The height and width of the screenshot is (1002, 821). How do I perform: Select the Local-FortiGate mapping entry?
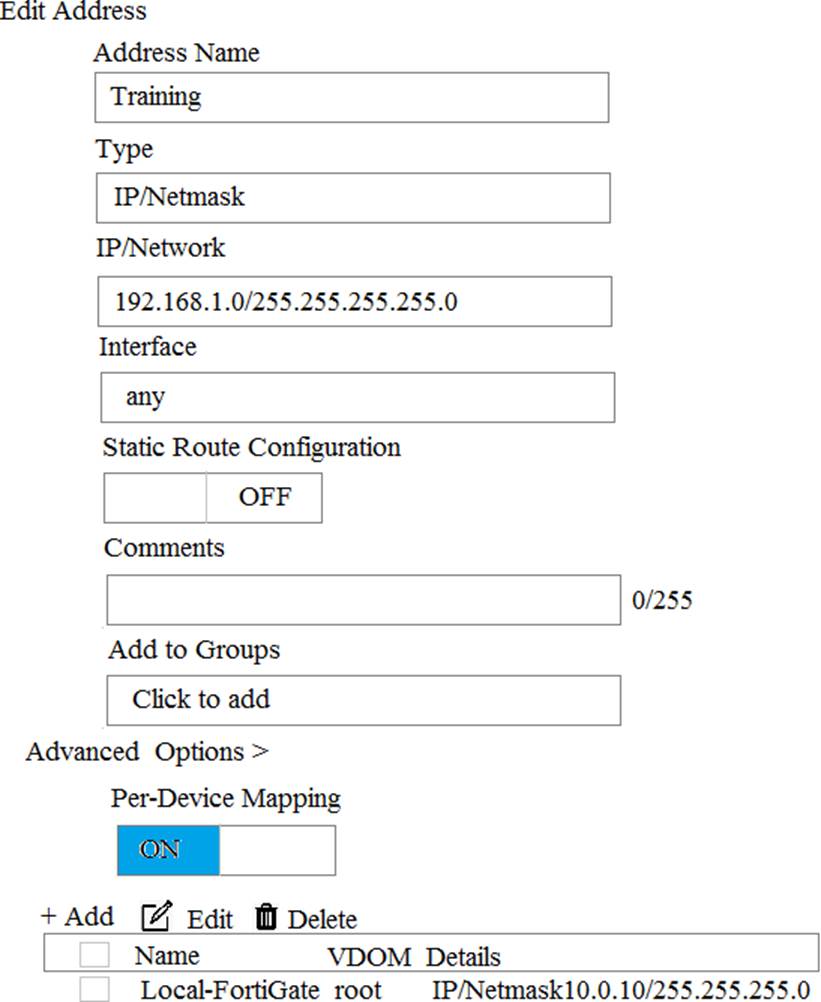(229, 990)
